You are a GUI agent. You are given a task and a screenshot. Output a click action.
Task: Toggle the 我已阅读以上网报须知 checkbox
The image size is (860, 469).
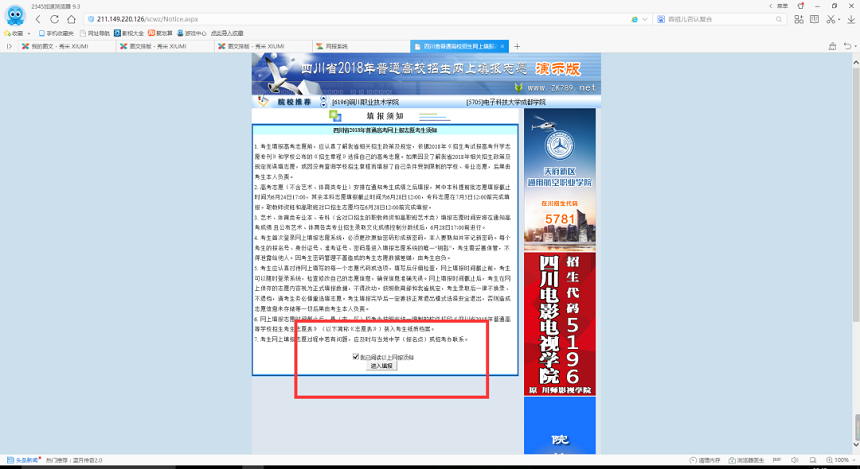pyautogui.click(x=356, y=357)
